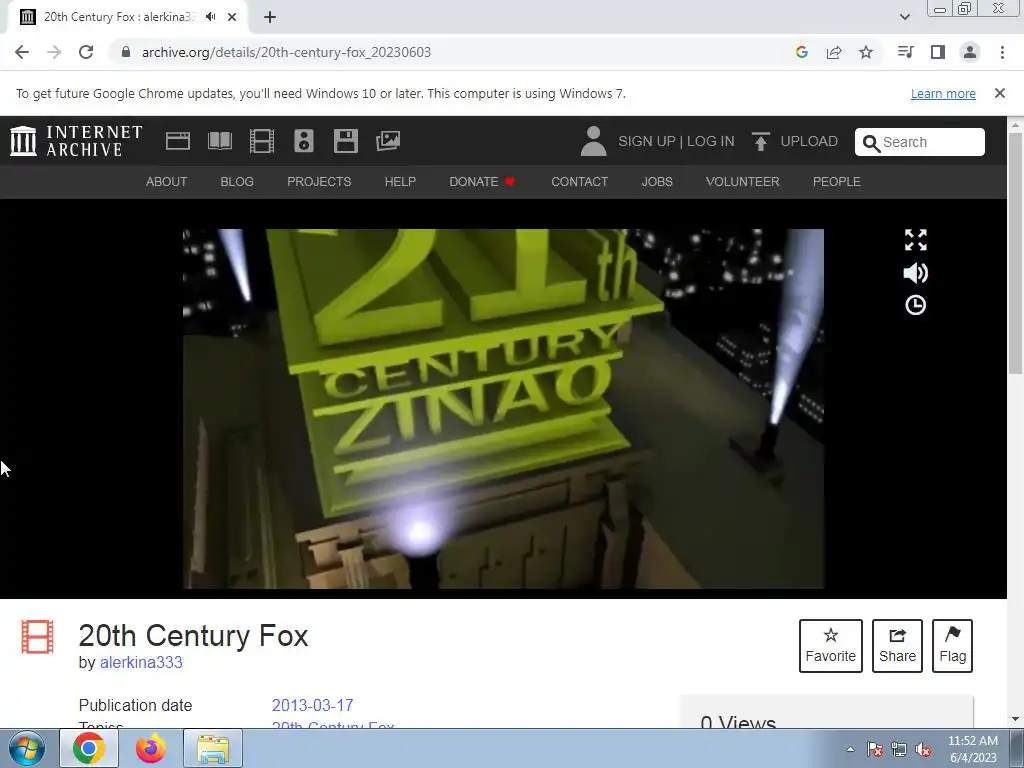Open the Web (Wayback) section icon
This screenshot has height=768, width=1024.
[178, 141]
